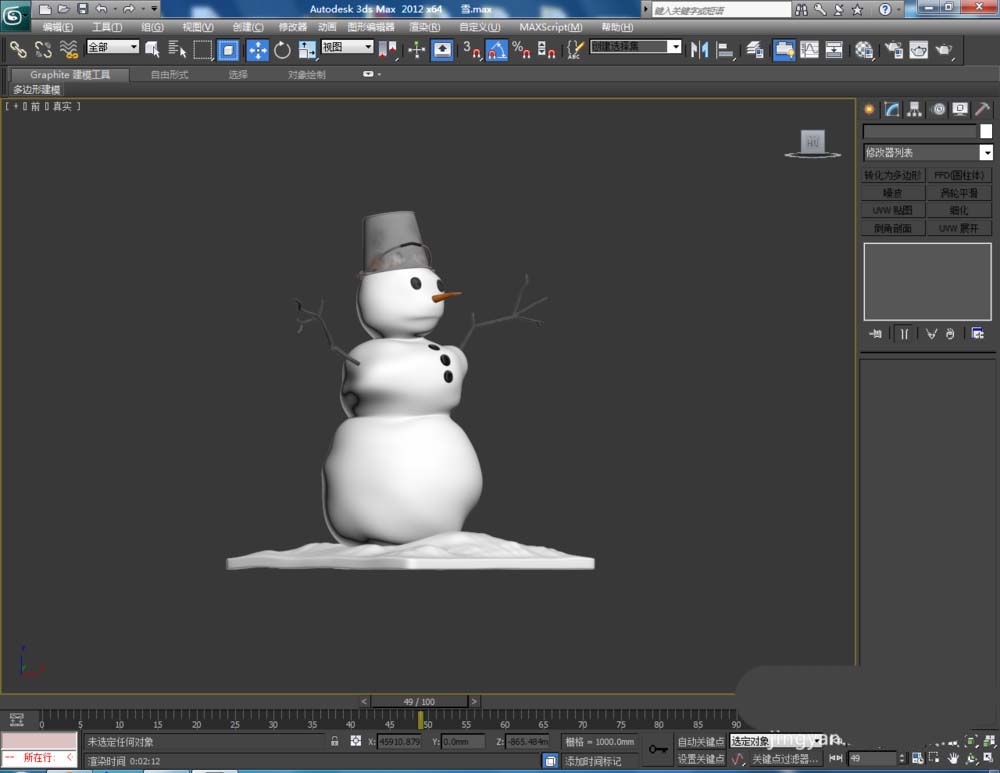This screenshot has height=773, width=1000.
Task: Click the New Scene icon in quick access toolbar
Action: pyautogui.click(x=45, y=9)
